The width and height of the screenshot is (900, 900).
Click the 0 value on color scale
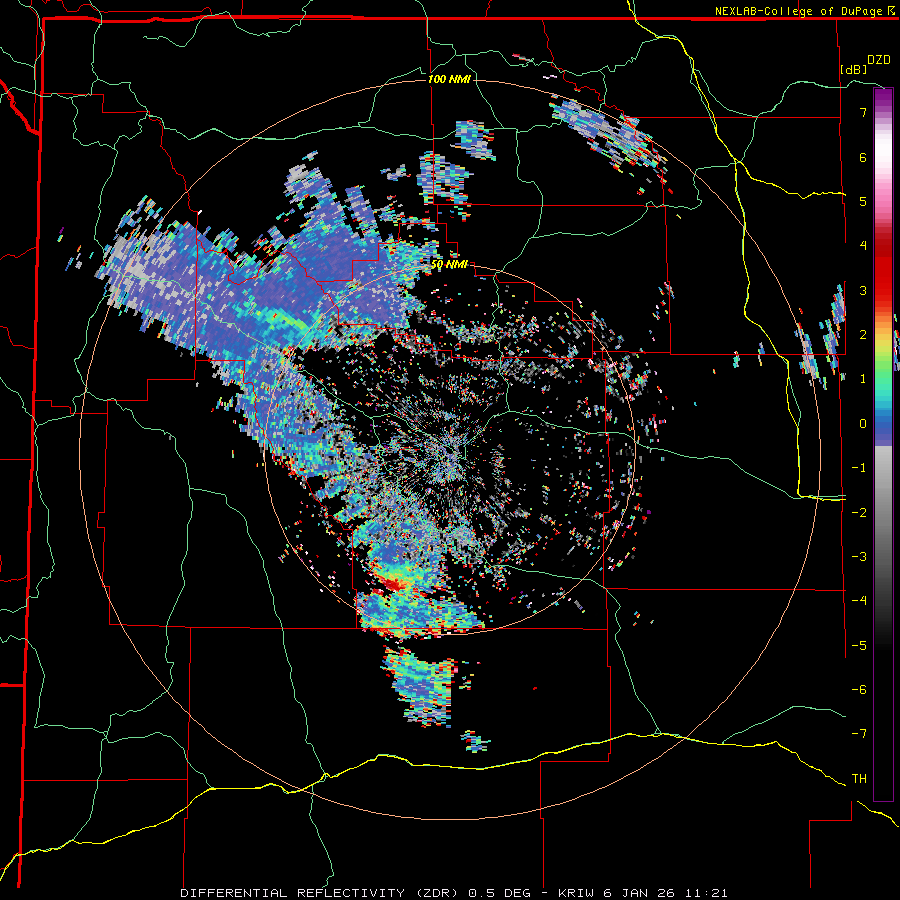[863, 424]
